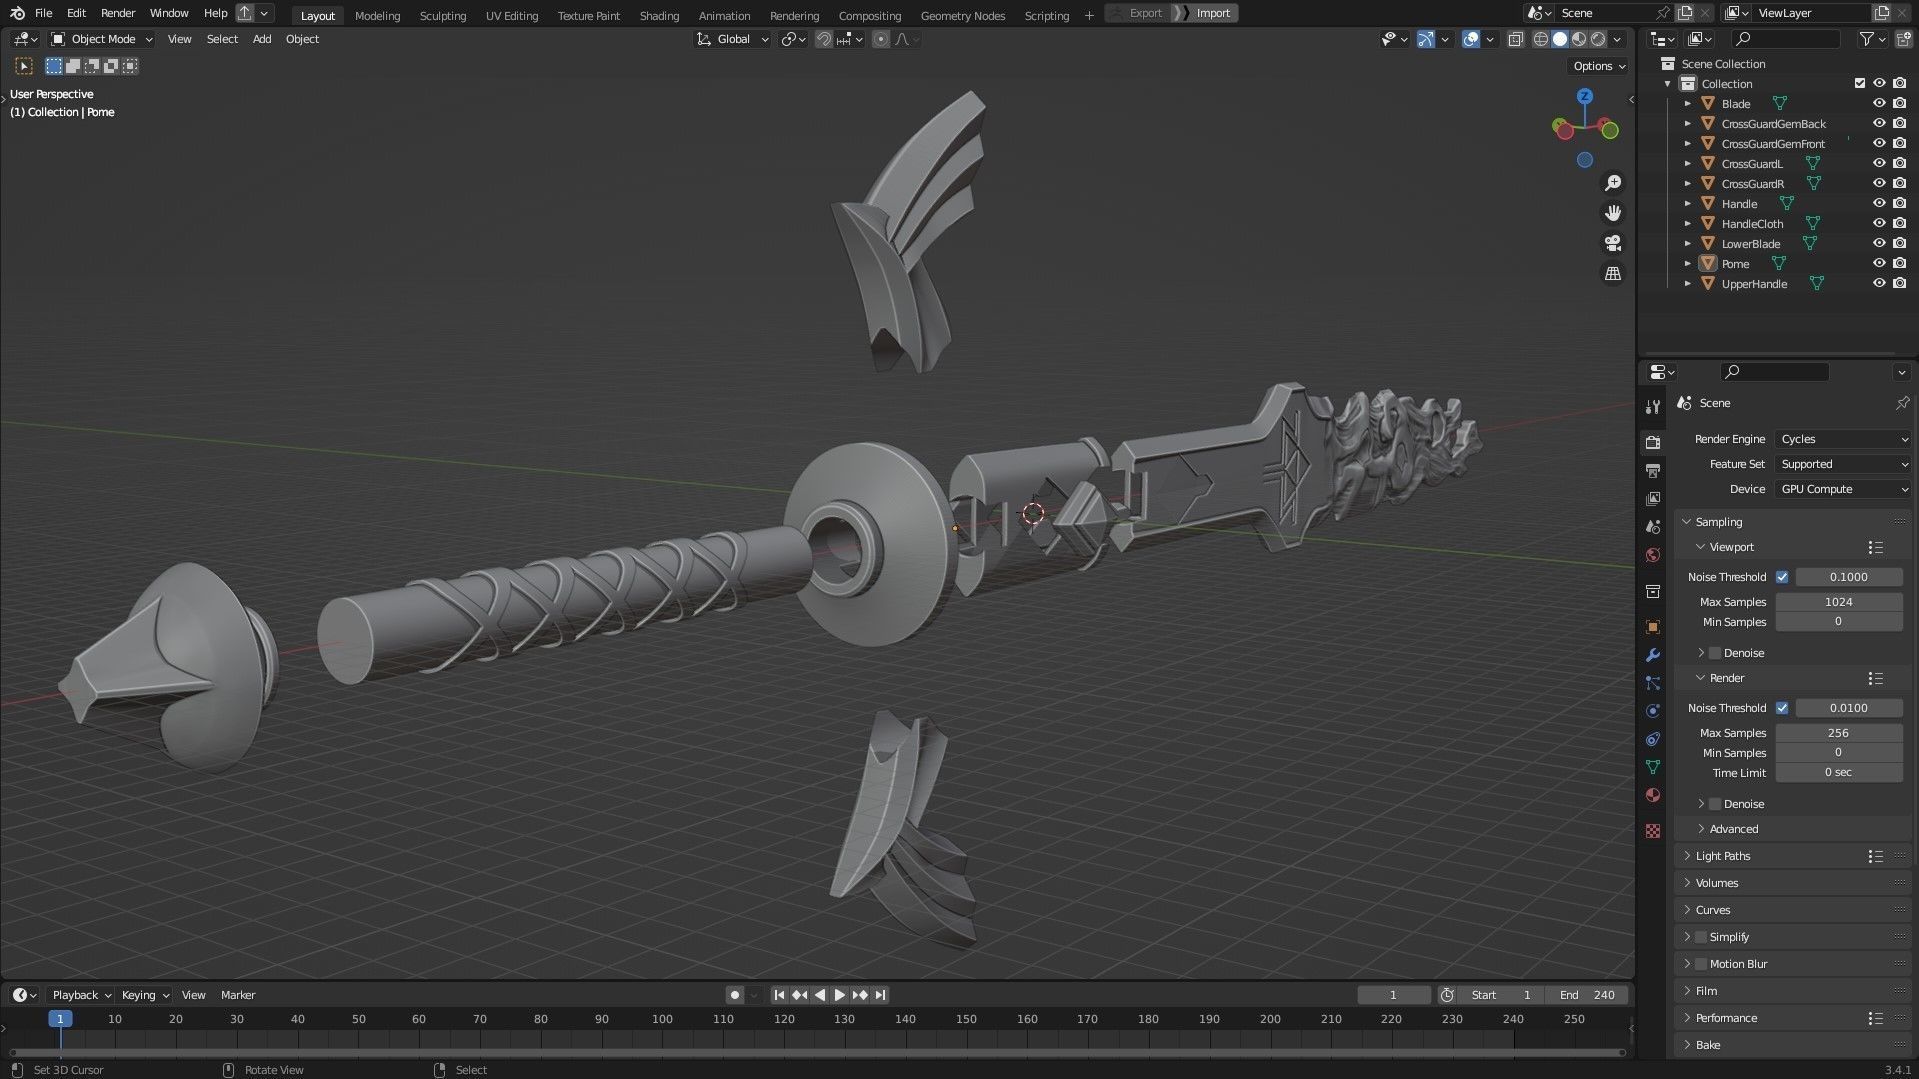Image resolution: width=1919 pixels, height=1079 pixels.
Task: Toggle Viewport Noise Threshold checkbox
Action: [1782, 577]
